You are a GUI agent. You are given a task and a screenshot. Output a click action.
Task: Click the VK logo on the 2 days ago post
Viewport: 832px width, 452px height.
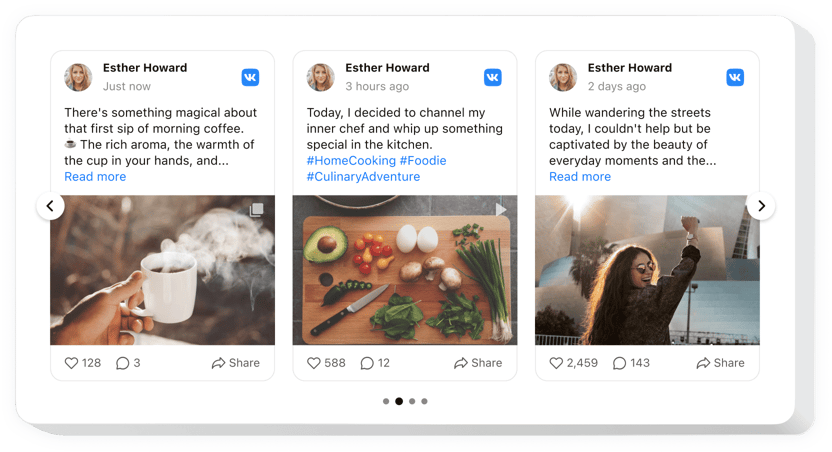735,77
